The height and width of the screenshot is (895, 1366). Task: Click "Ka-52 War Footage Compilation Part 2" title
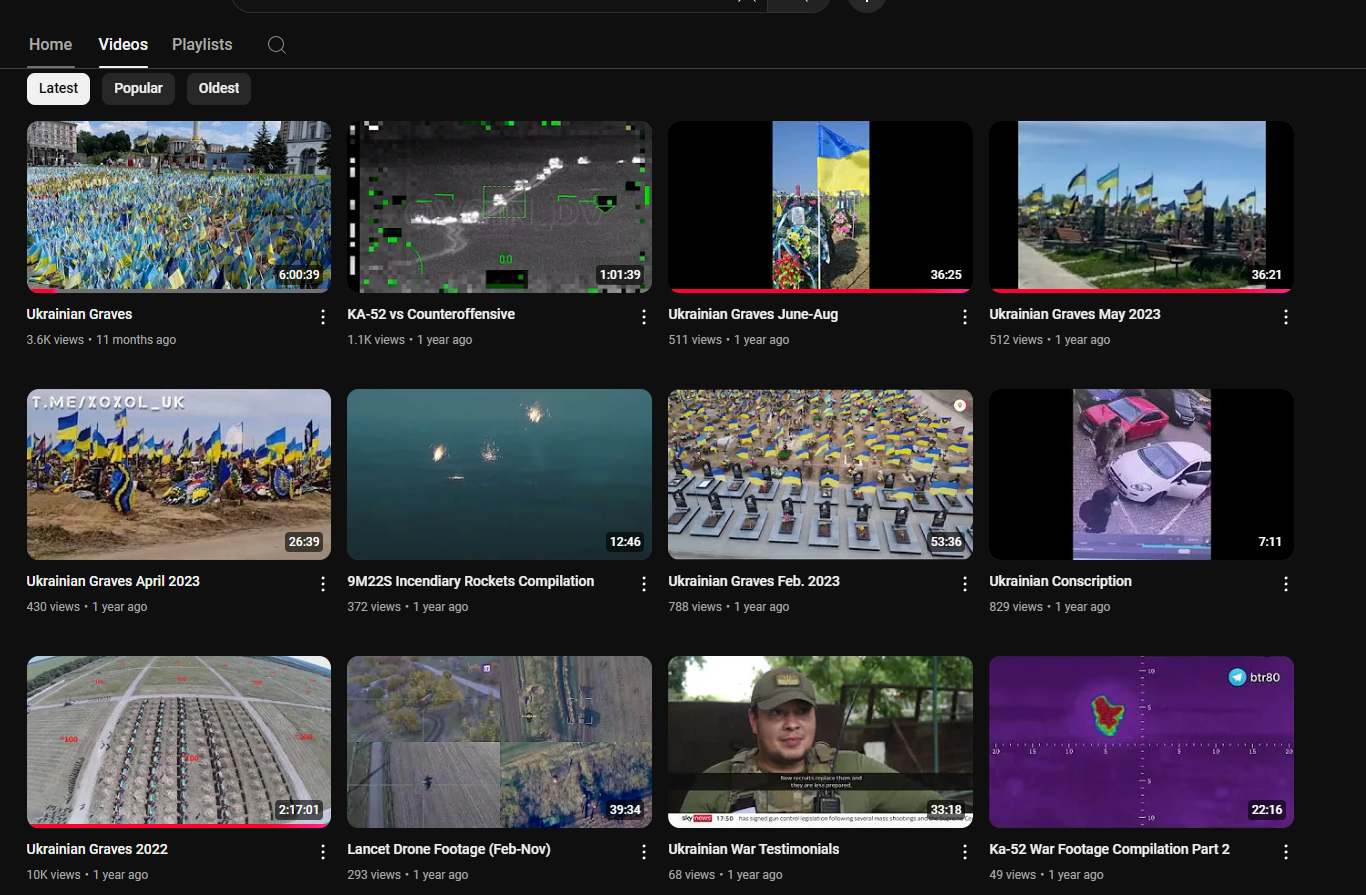click(1110, 849)
